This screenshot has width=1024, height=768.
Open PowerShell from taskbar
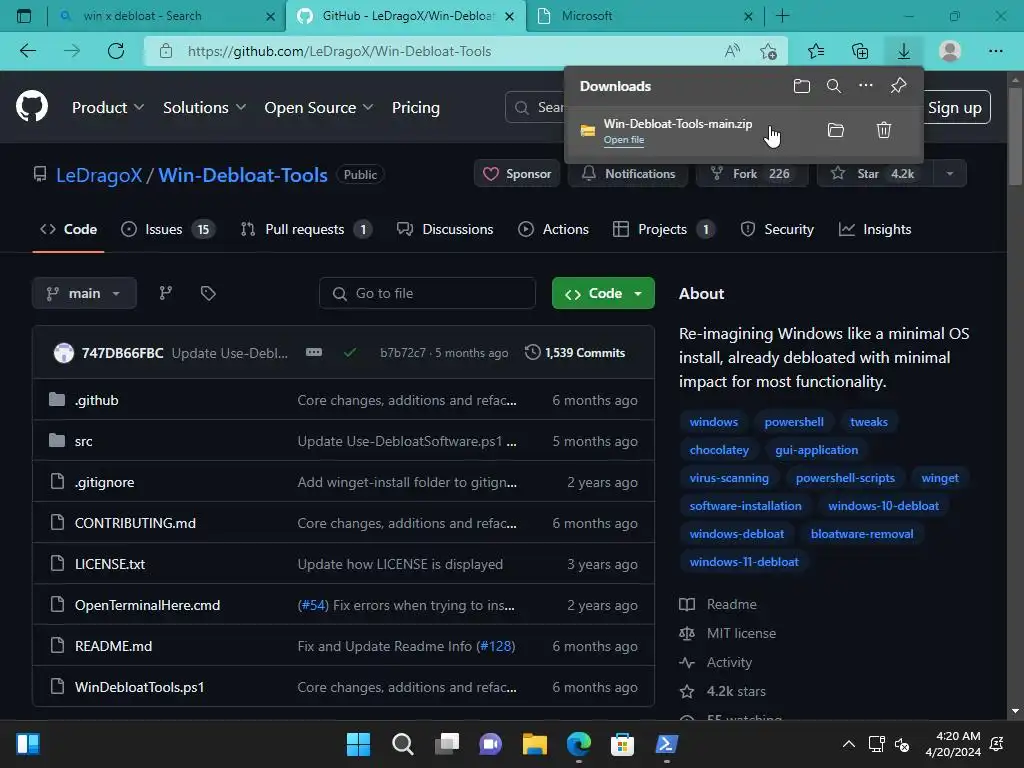[x=666, y=744]
